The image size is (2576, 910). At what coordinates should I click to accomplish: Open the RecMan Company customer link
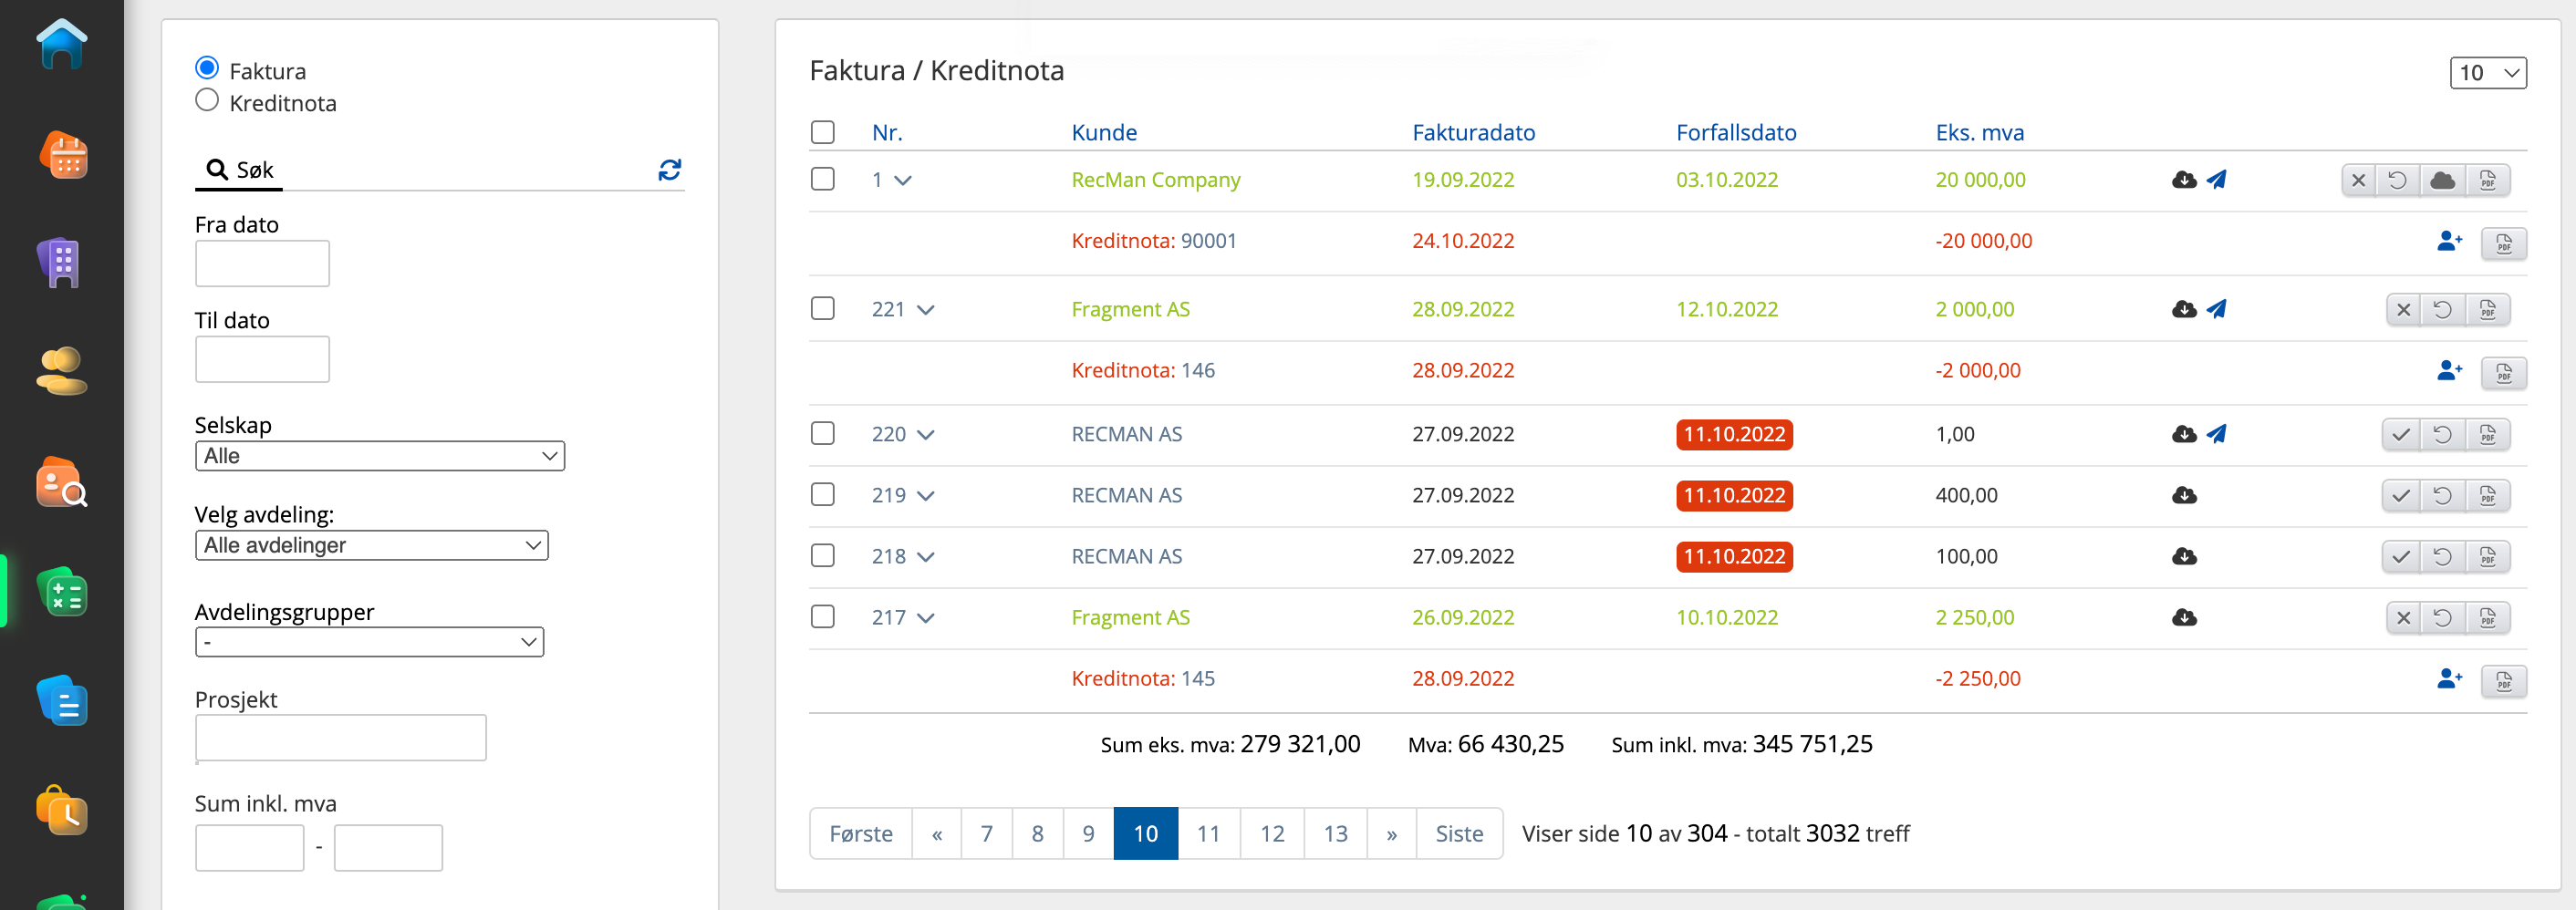click(1155, 180)
